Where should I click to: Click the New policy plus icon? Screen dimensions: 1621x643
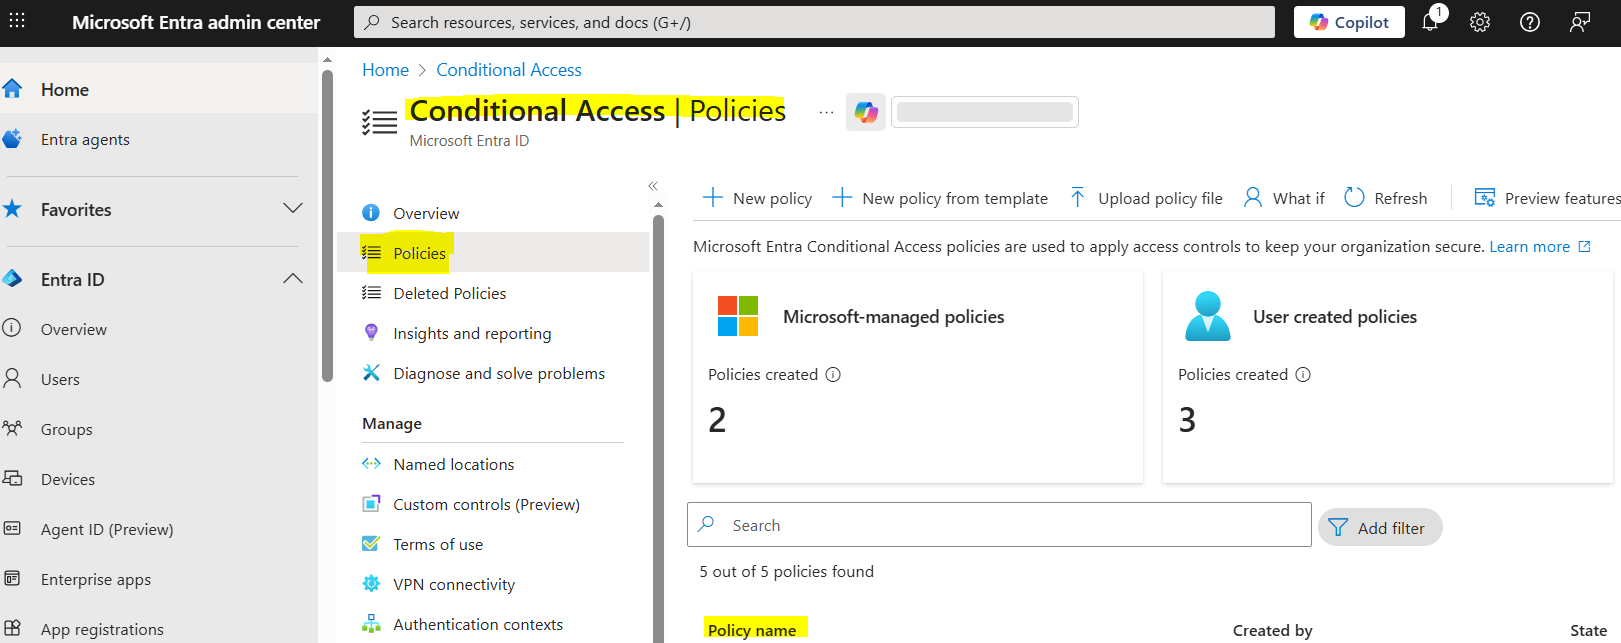[713, 198]
